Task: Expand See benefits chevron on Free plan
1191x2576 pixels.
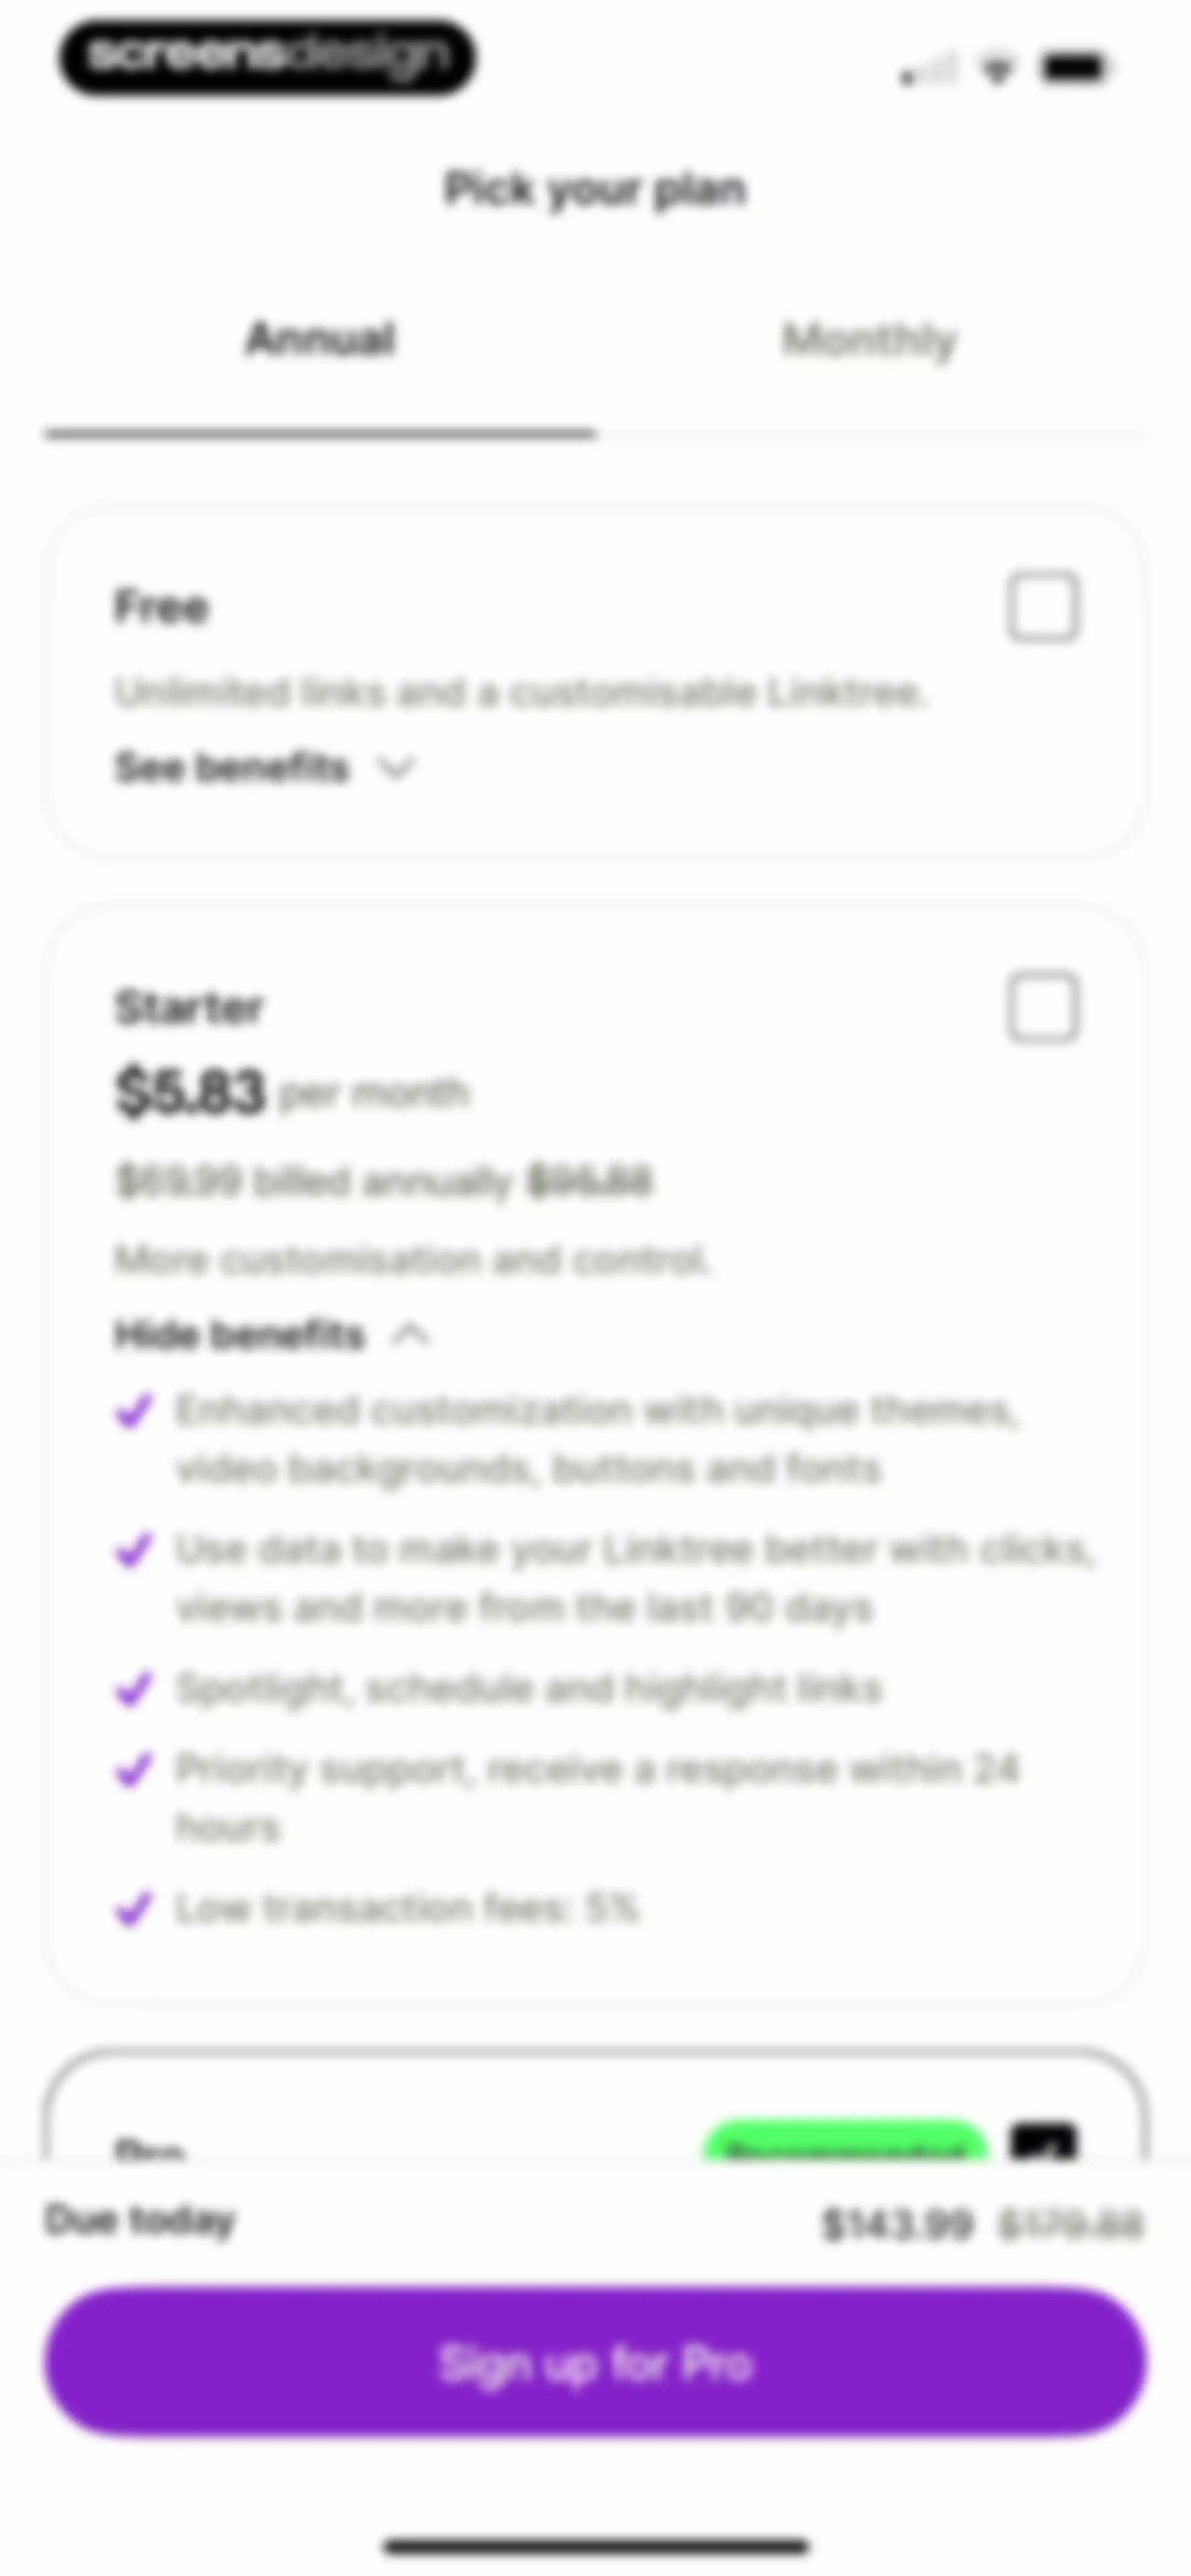Action: 396,768
